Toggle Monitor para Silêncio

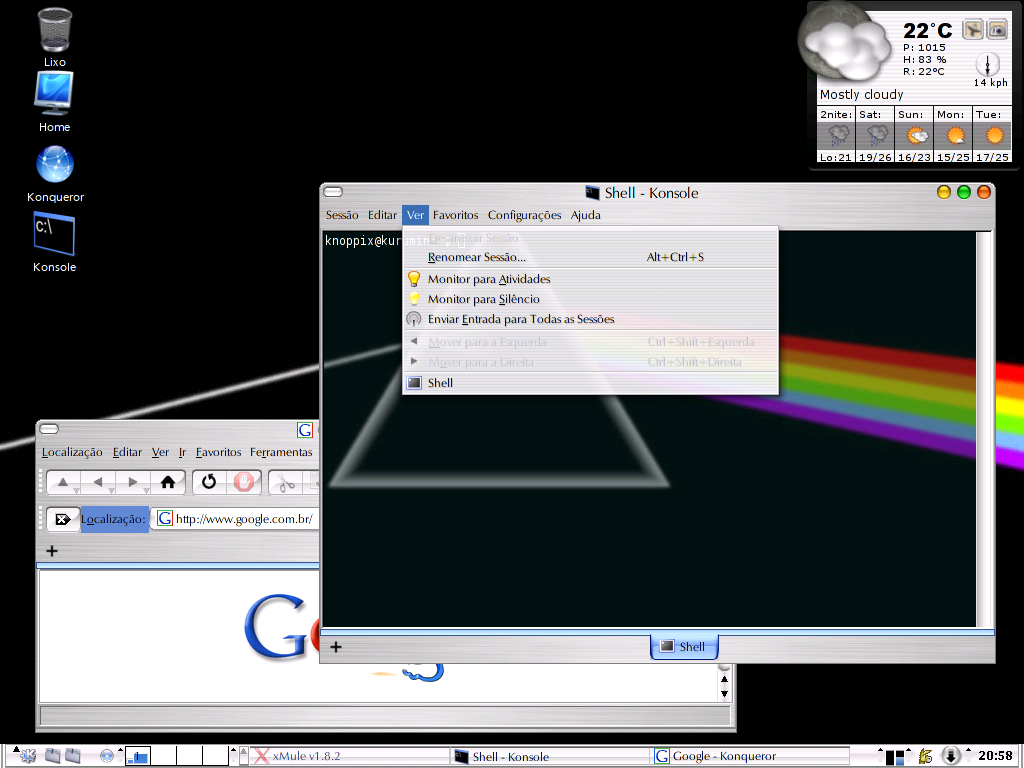point(590,299)
